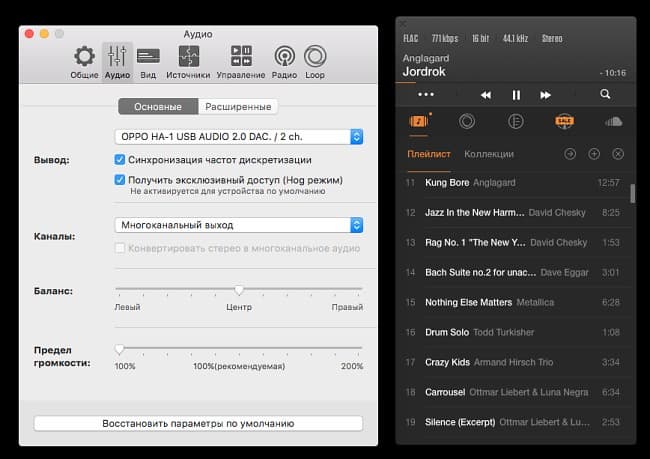Open the Управление preferences pane
The image size is (650, 459).
coord(241,63)
